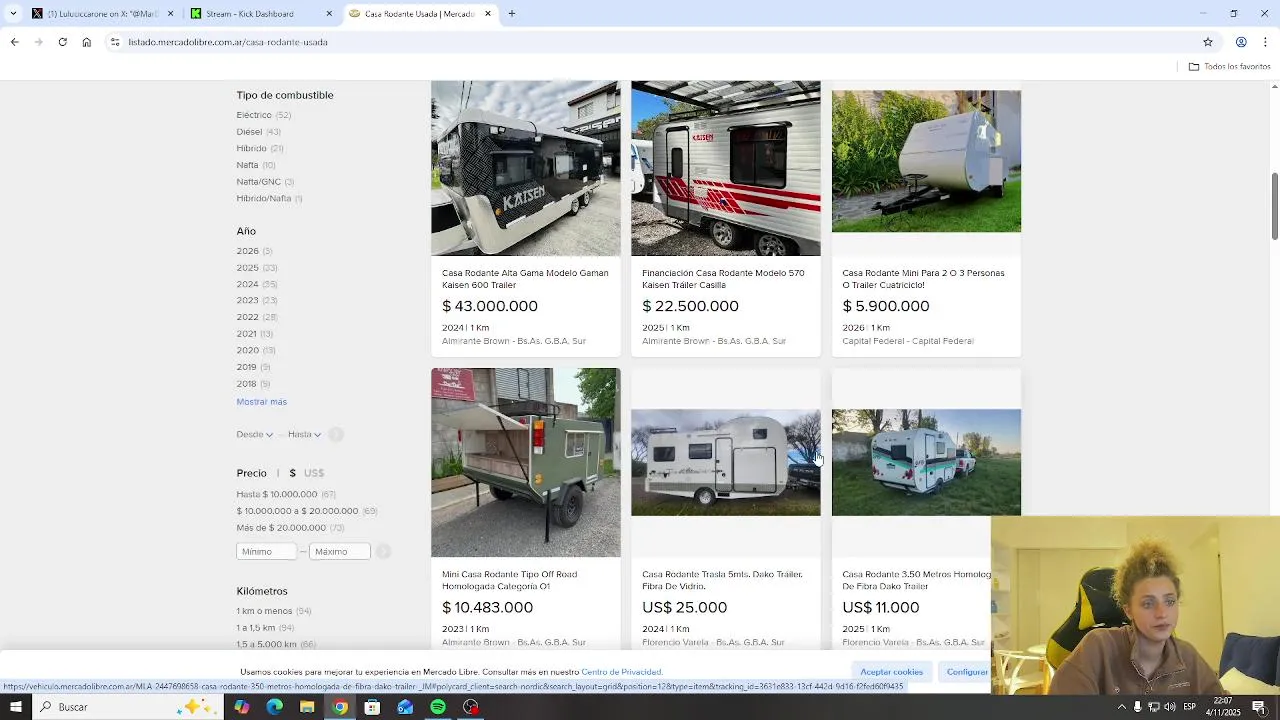Open the black Kaisen 600 trailer photo

coord(525,168)
